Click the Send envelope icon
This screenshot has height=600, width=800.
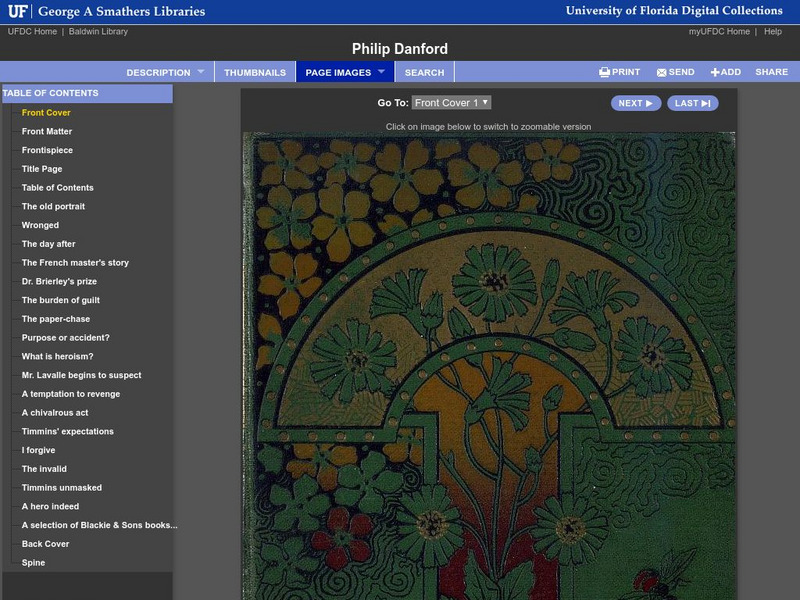tap(661, 73)
